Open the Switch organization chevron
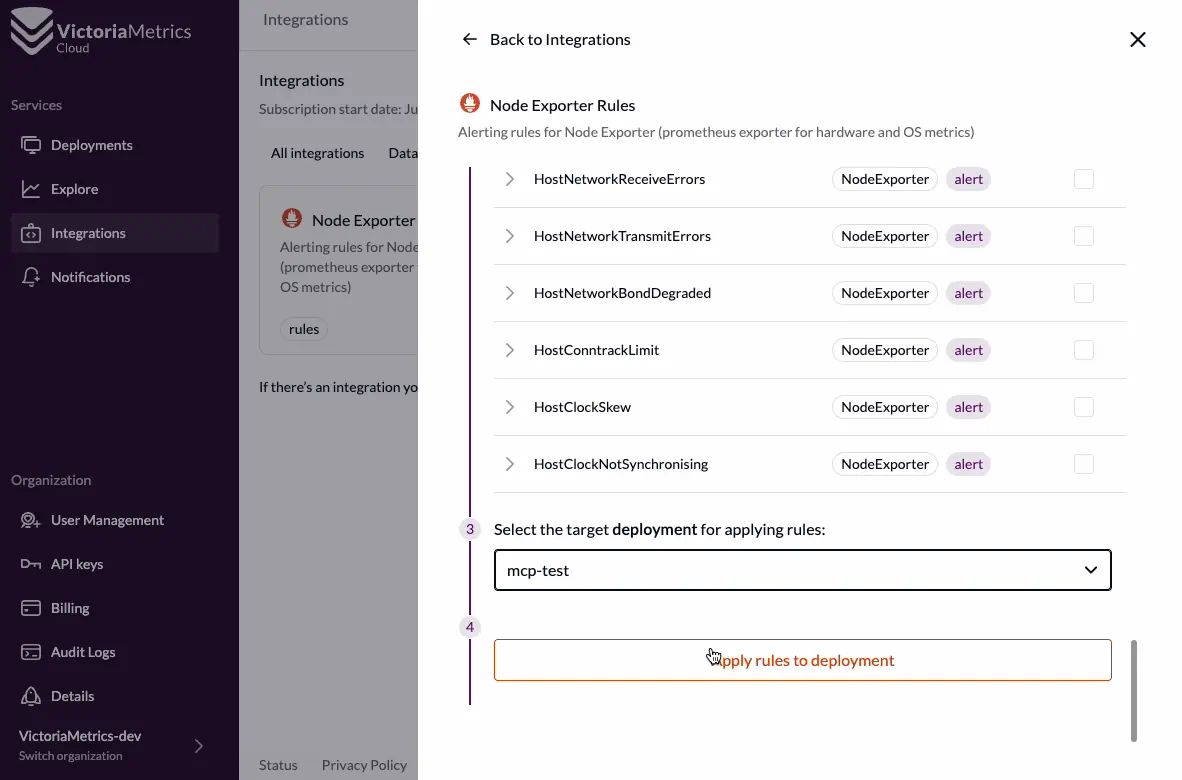The height and width of the screenshot is (780, 1182). coord(199,746)
